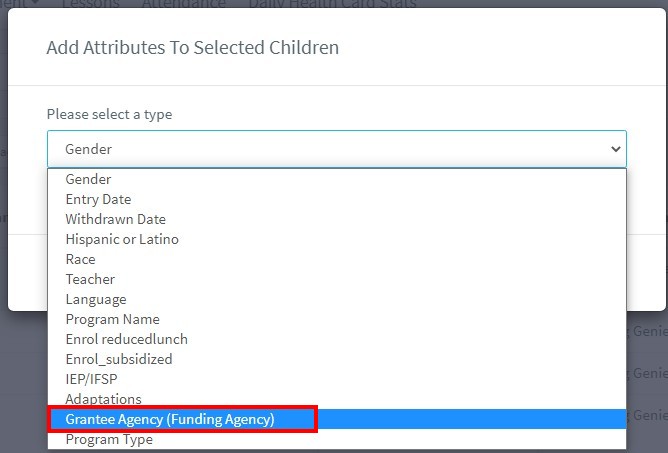Select Enrol_subsidized from the list
This screenshot has width=668, height=453.
click(119, 359)
